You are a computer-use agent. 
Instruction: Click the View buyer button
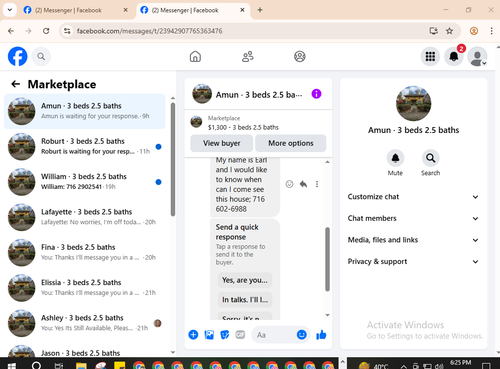point(222,143)
